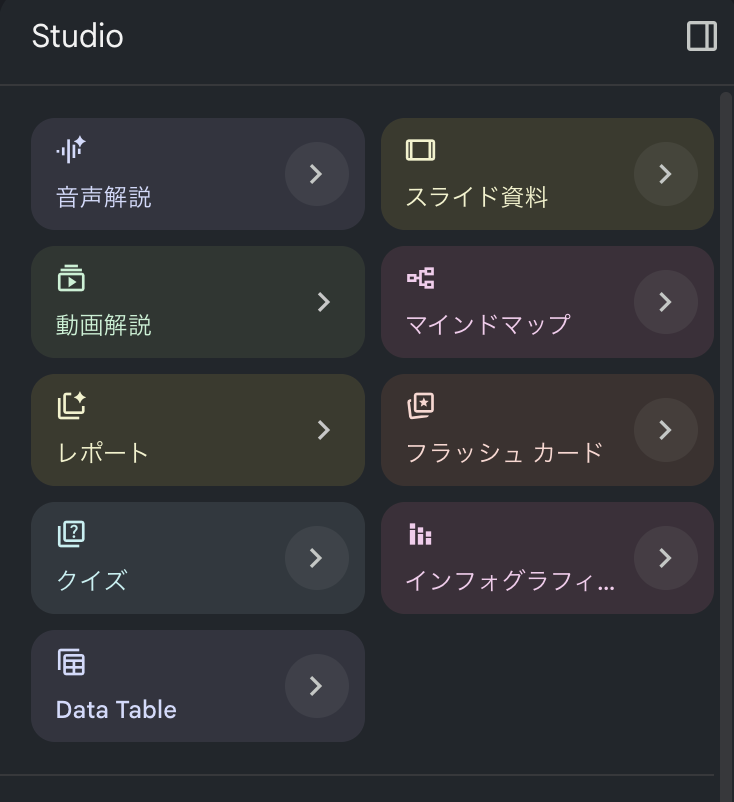
Task: Click the flashcard star icon
Action: (x=420, y=406)
